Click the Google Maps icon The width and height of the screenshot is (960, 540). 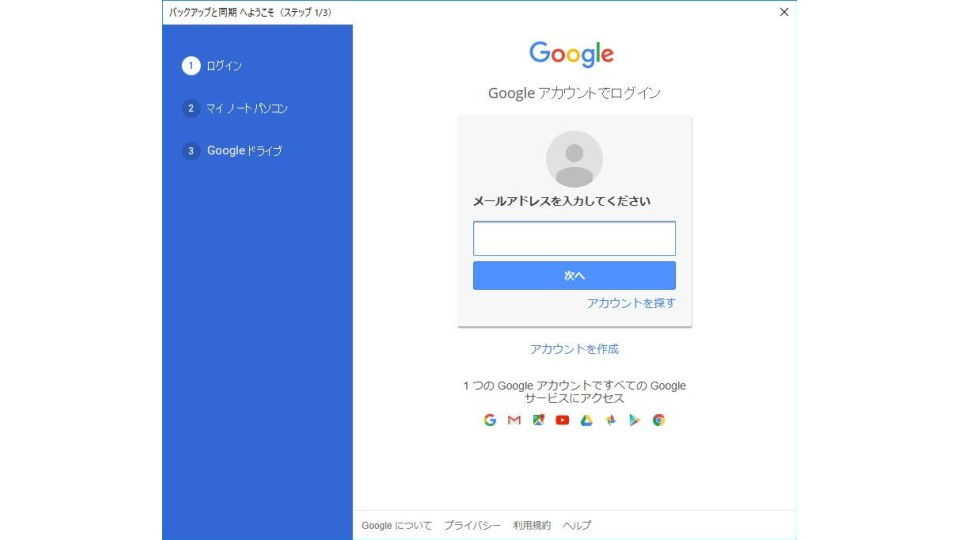point(538,420)
